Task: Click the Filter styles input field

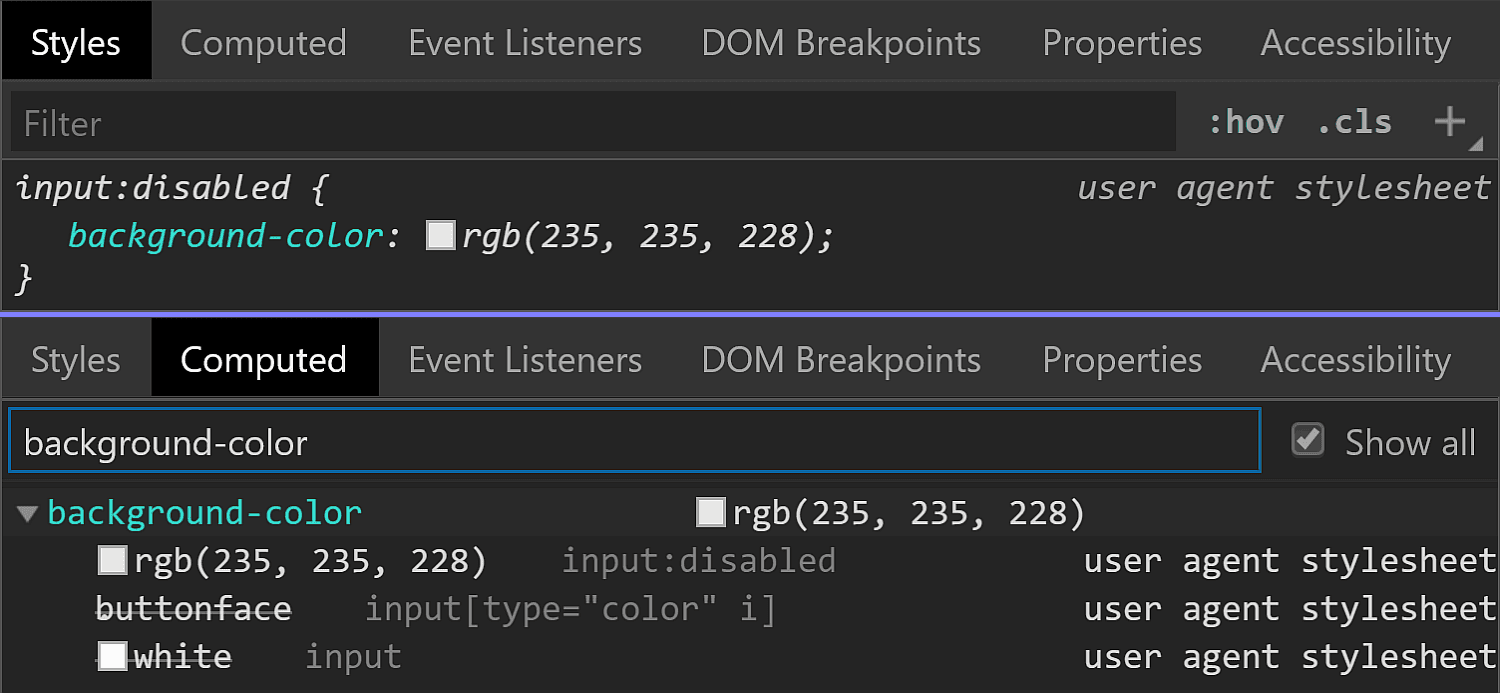Action: pyautogui.click(x=593, y=123)
